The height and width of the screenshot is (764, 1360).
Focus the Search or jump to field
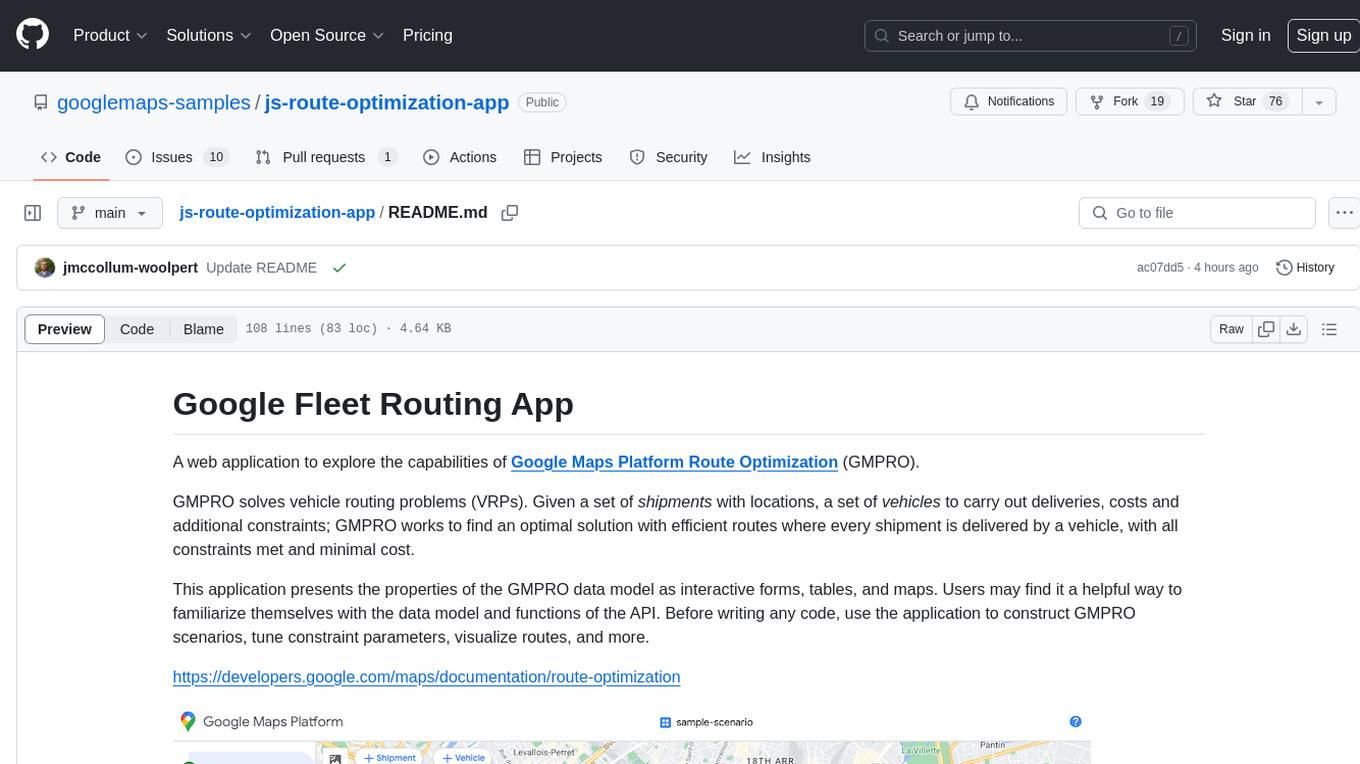point(1032,35)
